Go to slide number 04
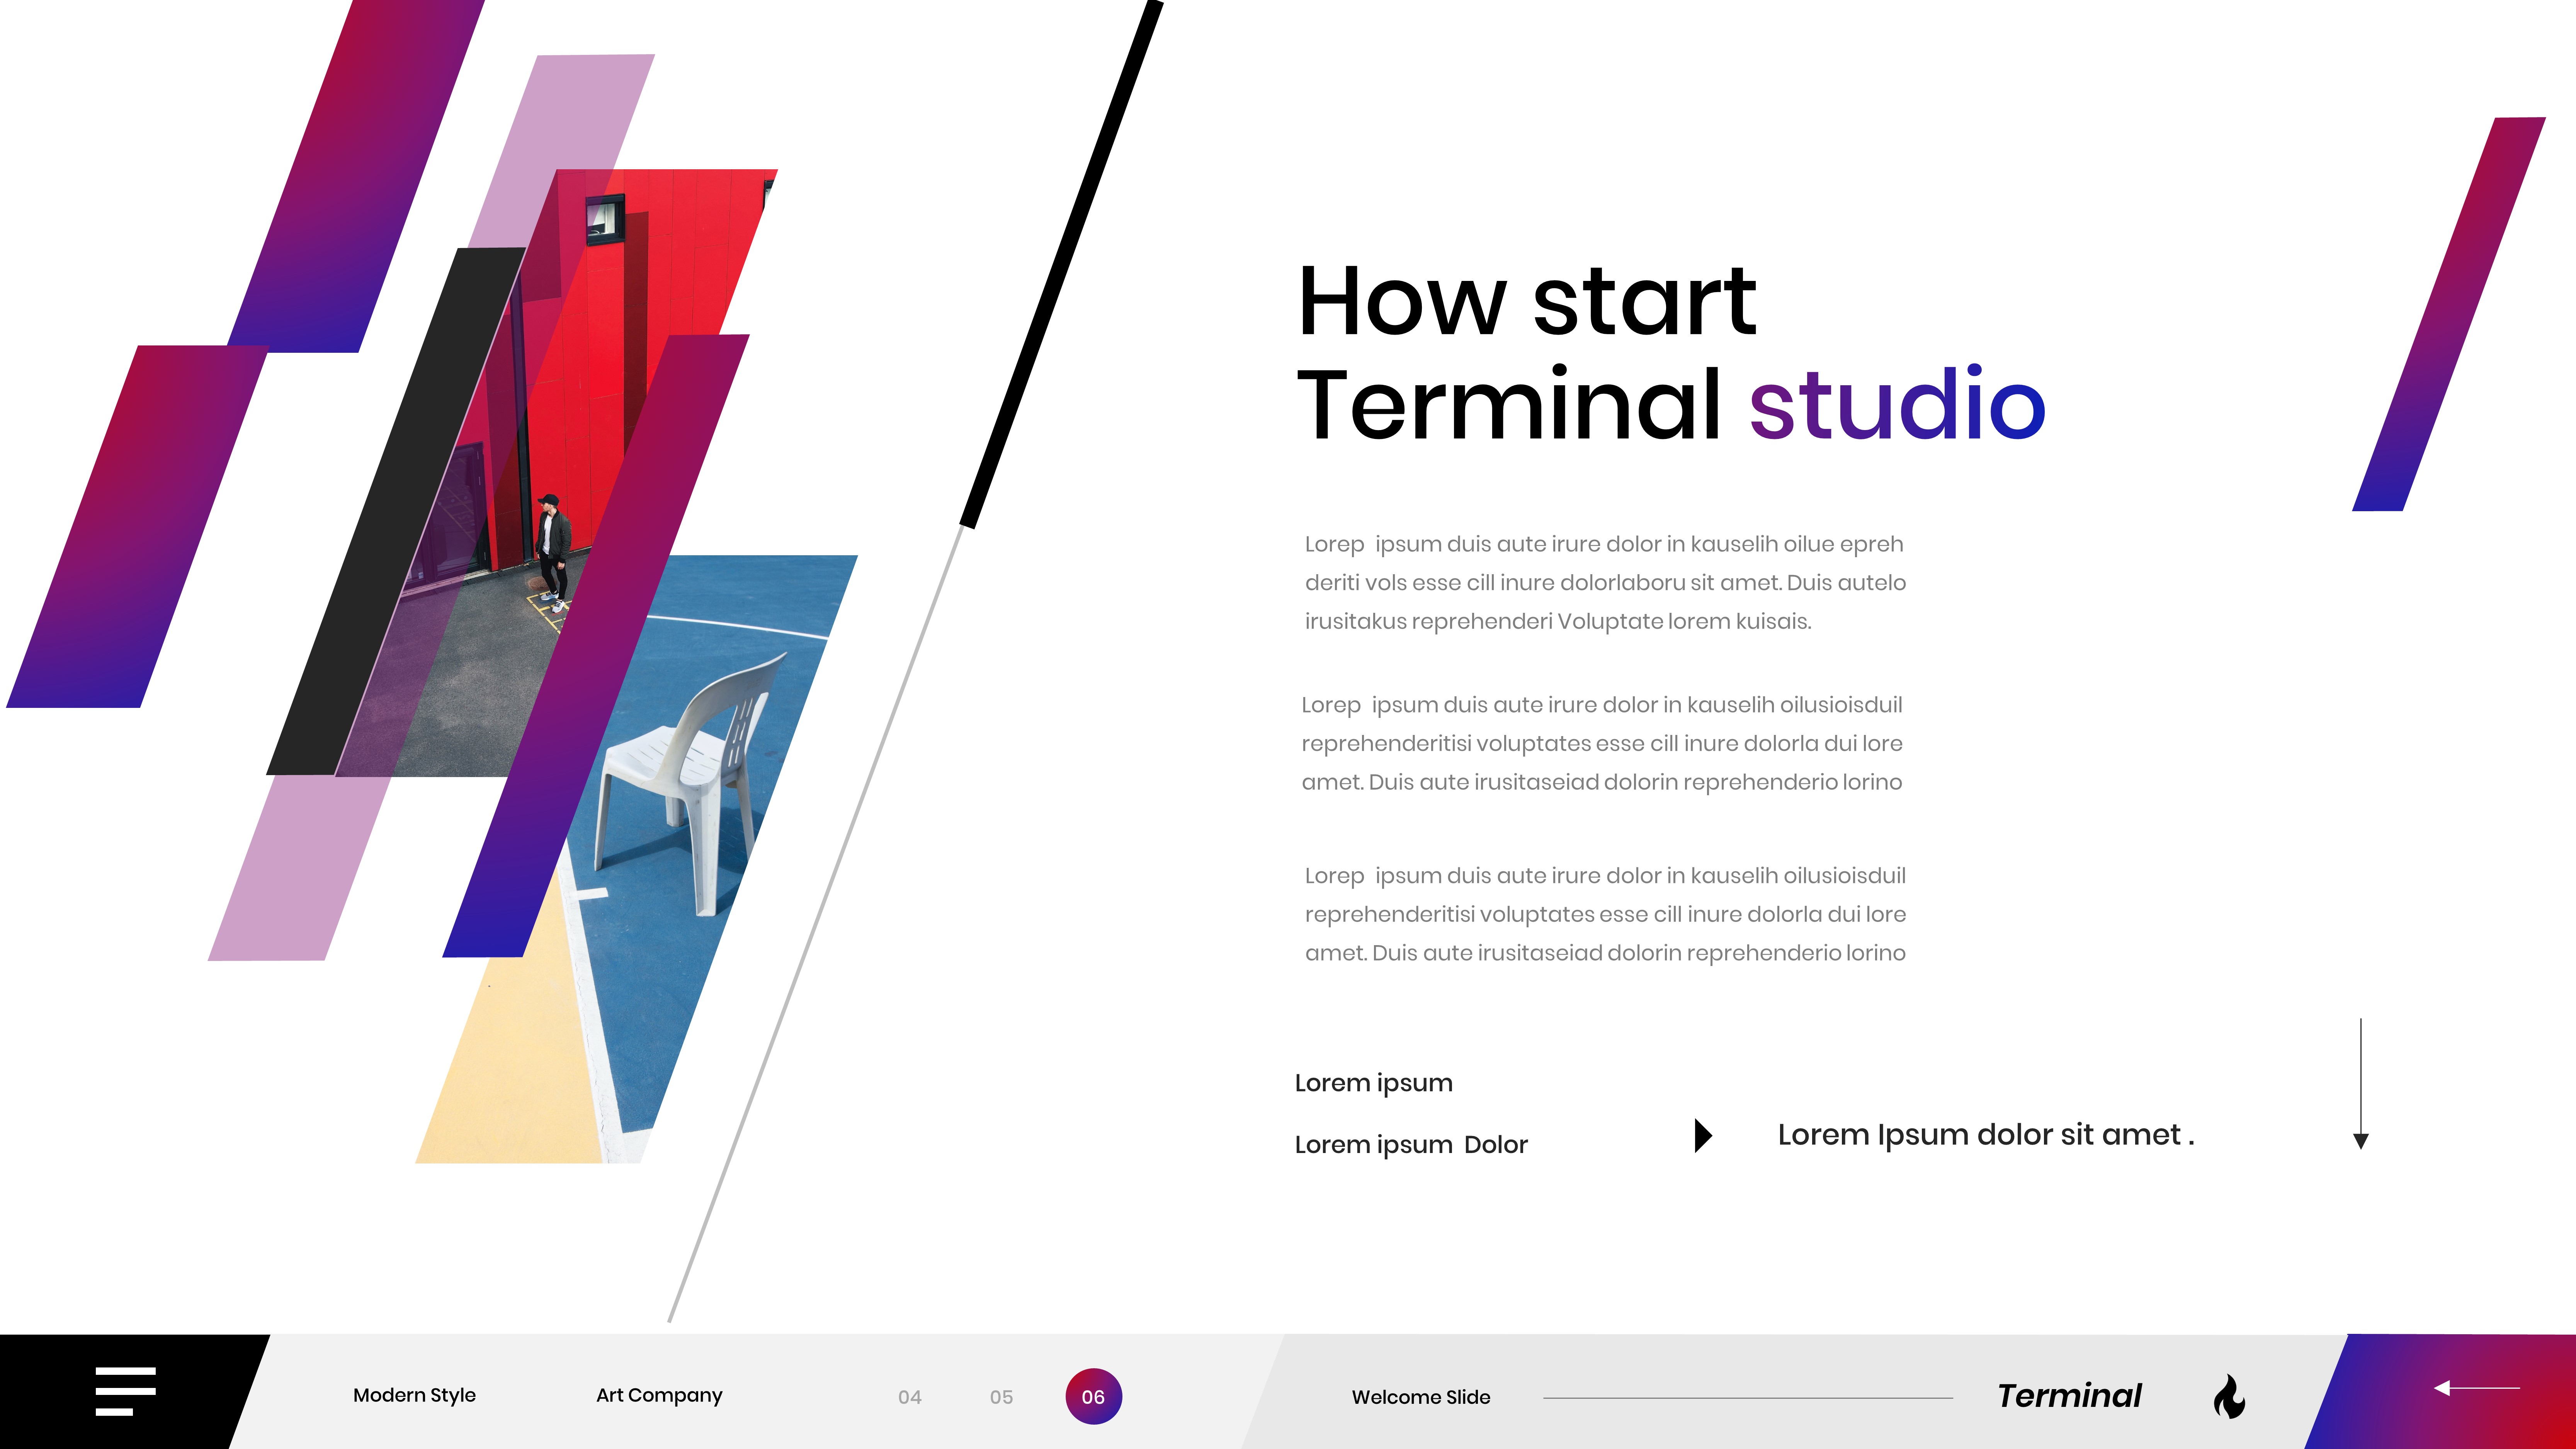 coord(909,1397)
